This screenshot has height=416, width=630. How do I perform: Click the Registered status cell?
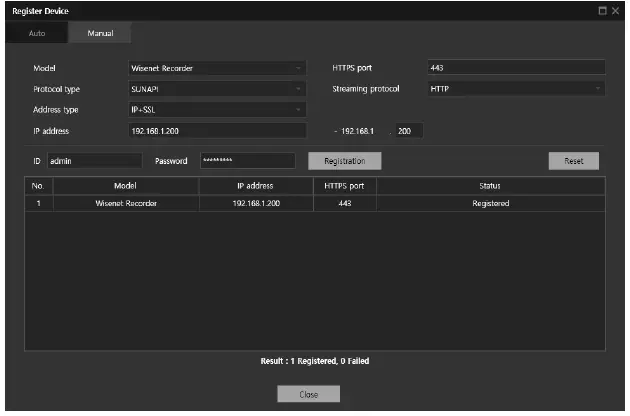491,204
